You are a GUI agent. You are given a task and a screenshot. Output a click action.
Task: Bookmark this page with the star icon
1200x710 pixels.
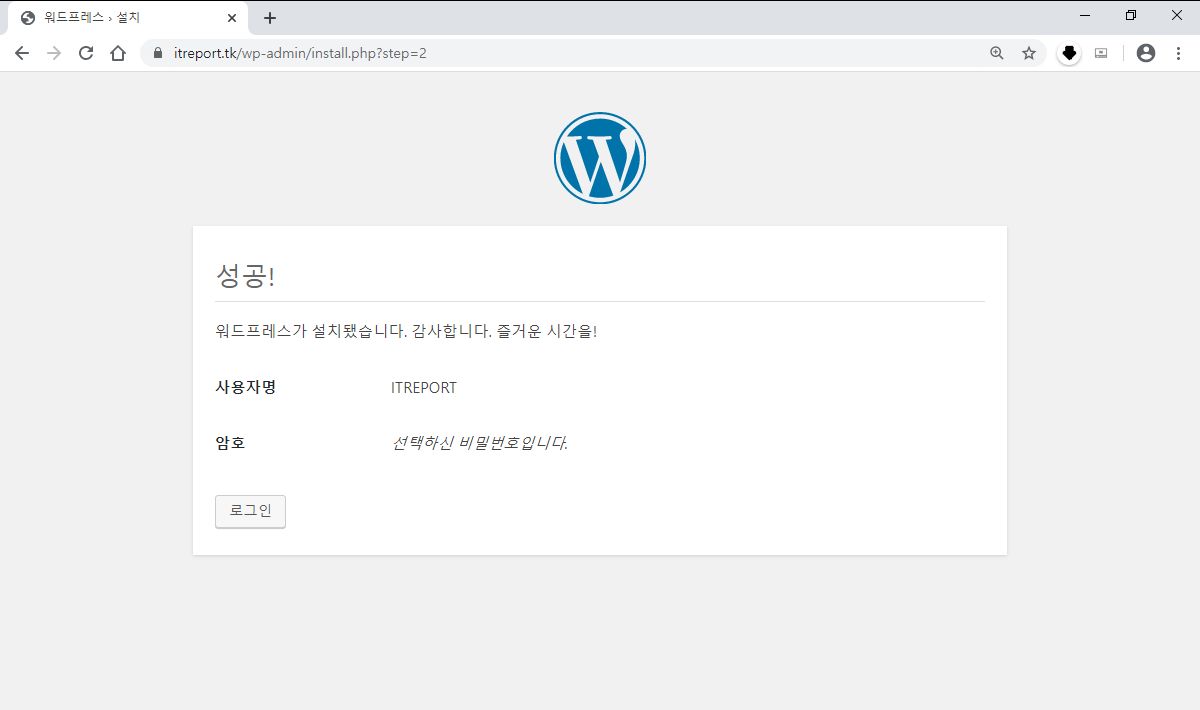click(1029, 53)
